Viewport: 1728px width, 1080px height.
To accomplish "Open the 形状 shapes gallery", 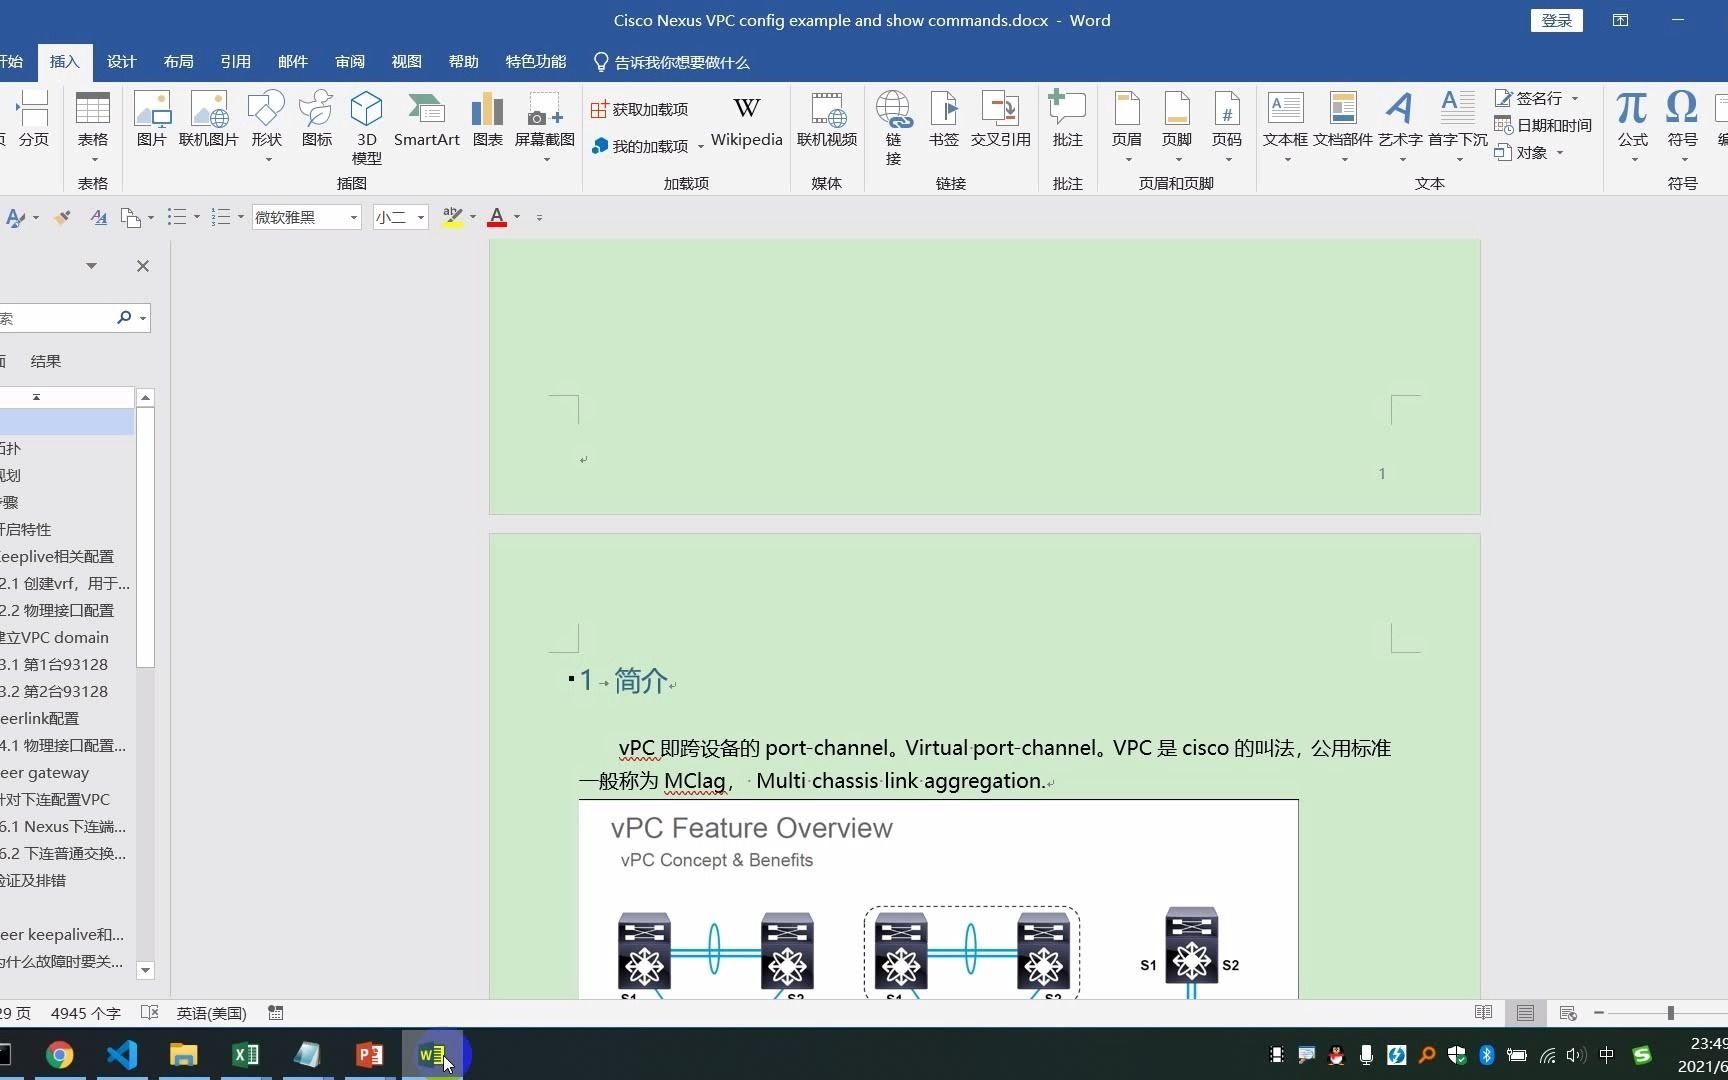I will coord(266,127).
